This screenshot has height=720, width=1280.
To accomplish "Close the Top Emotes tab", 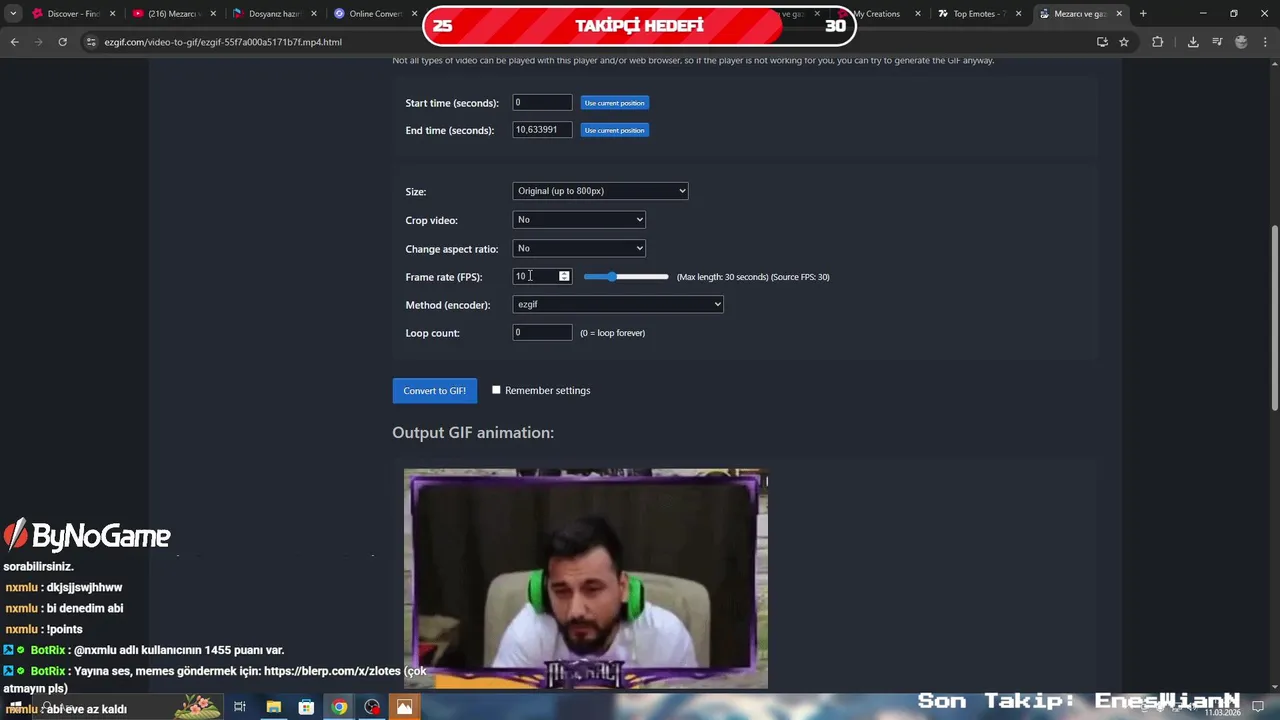I will 1019,14.
